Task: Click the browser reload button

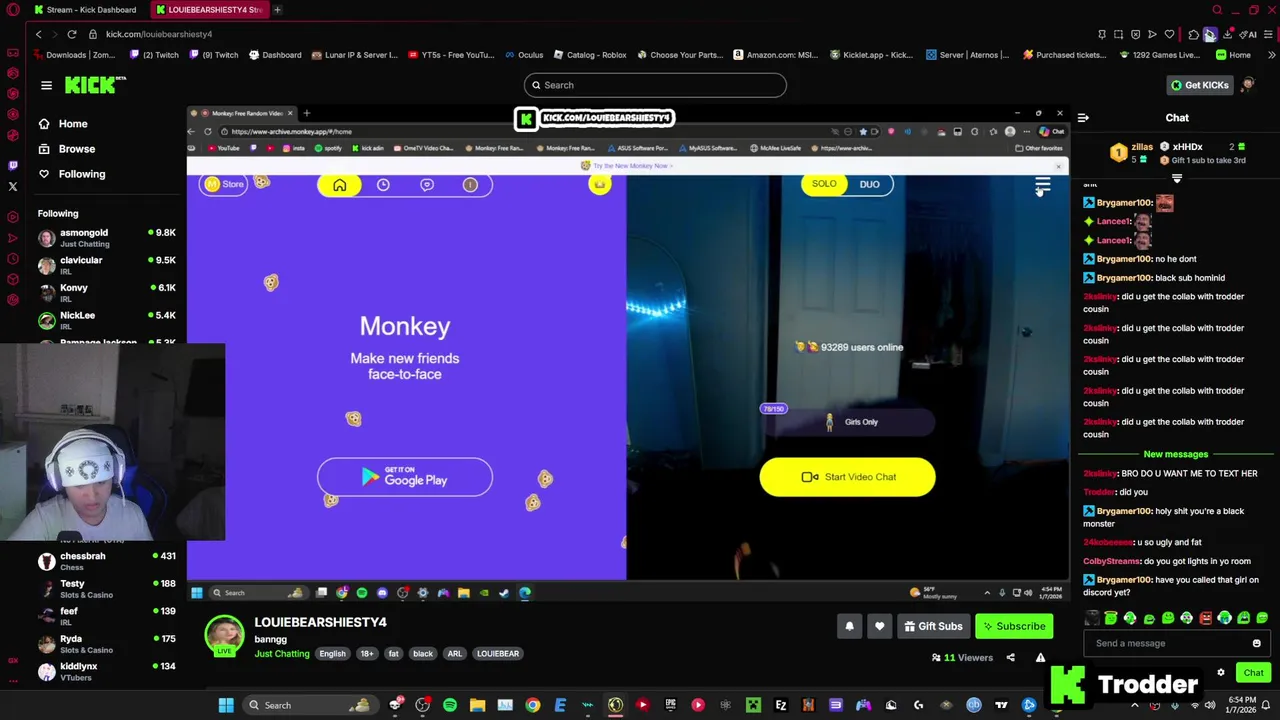Action: point(72,34)
